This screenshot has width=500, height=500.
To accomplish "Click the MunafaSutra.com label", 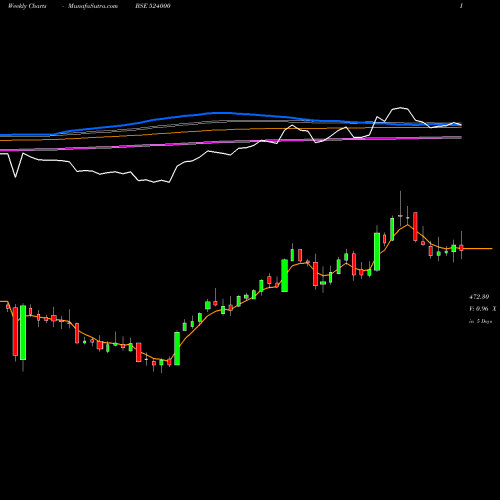I will (93, 6).
